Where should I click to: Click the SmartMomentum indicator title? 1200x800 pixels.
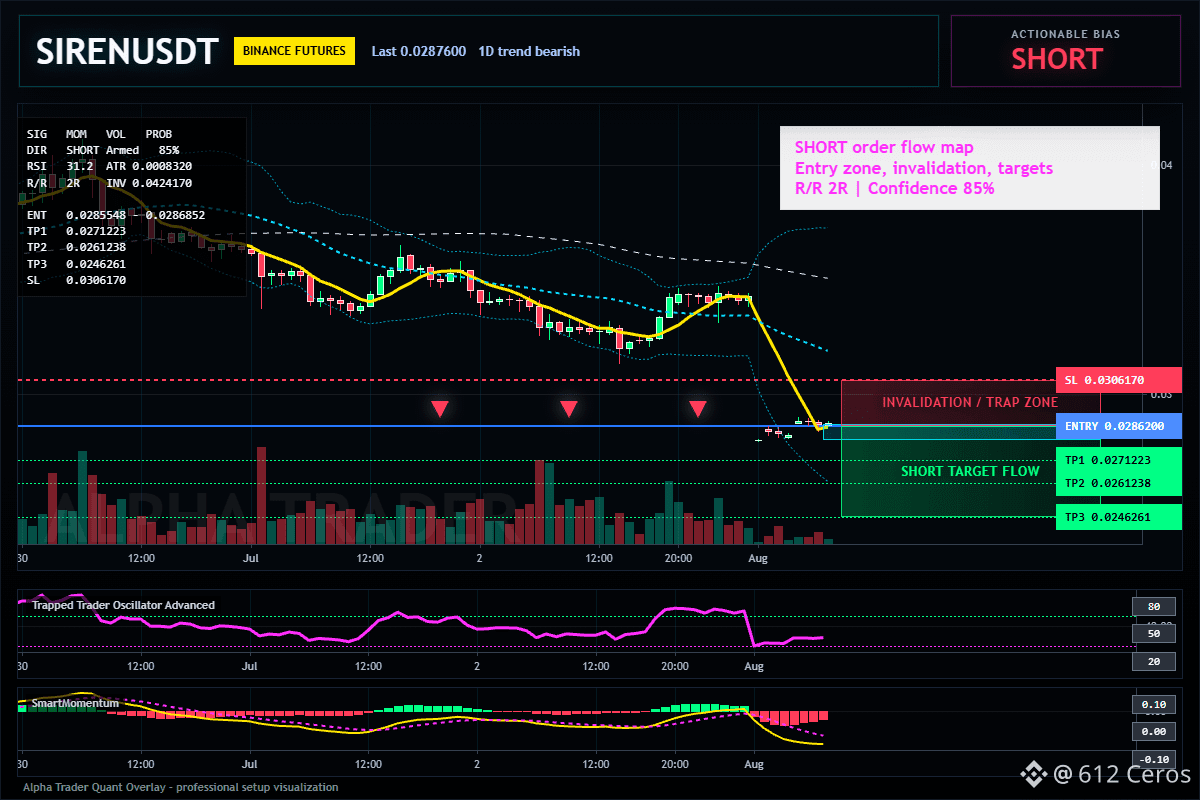75,703
